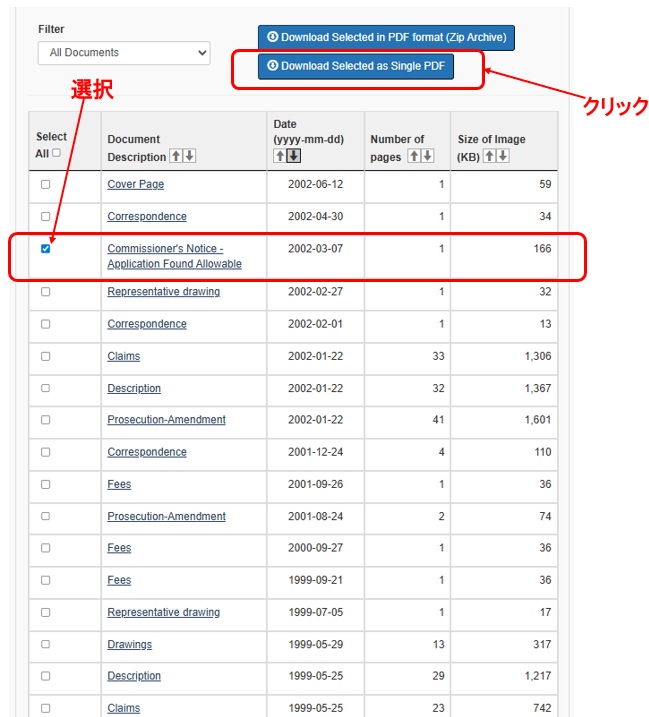This screenshot has width=649, height=717.
Task: Open the Cover Page document link
Action: point(135,185)
